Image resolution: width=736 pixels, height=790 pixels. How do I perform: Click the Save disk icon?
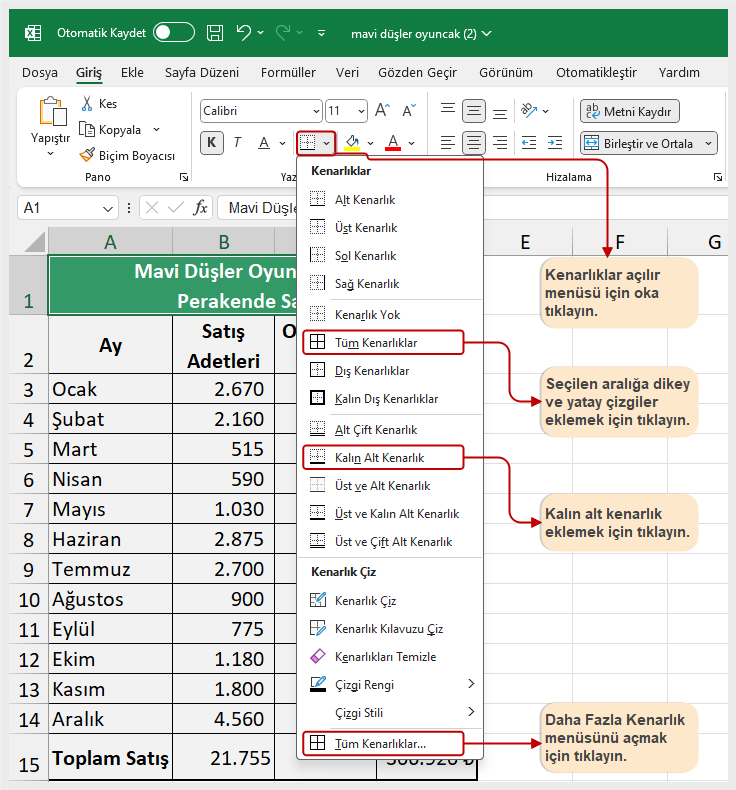tap(215, 33)
